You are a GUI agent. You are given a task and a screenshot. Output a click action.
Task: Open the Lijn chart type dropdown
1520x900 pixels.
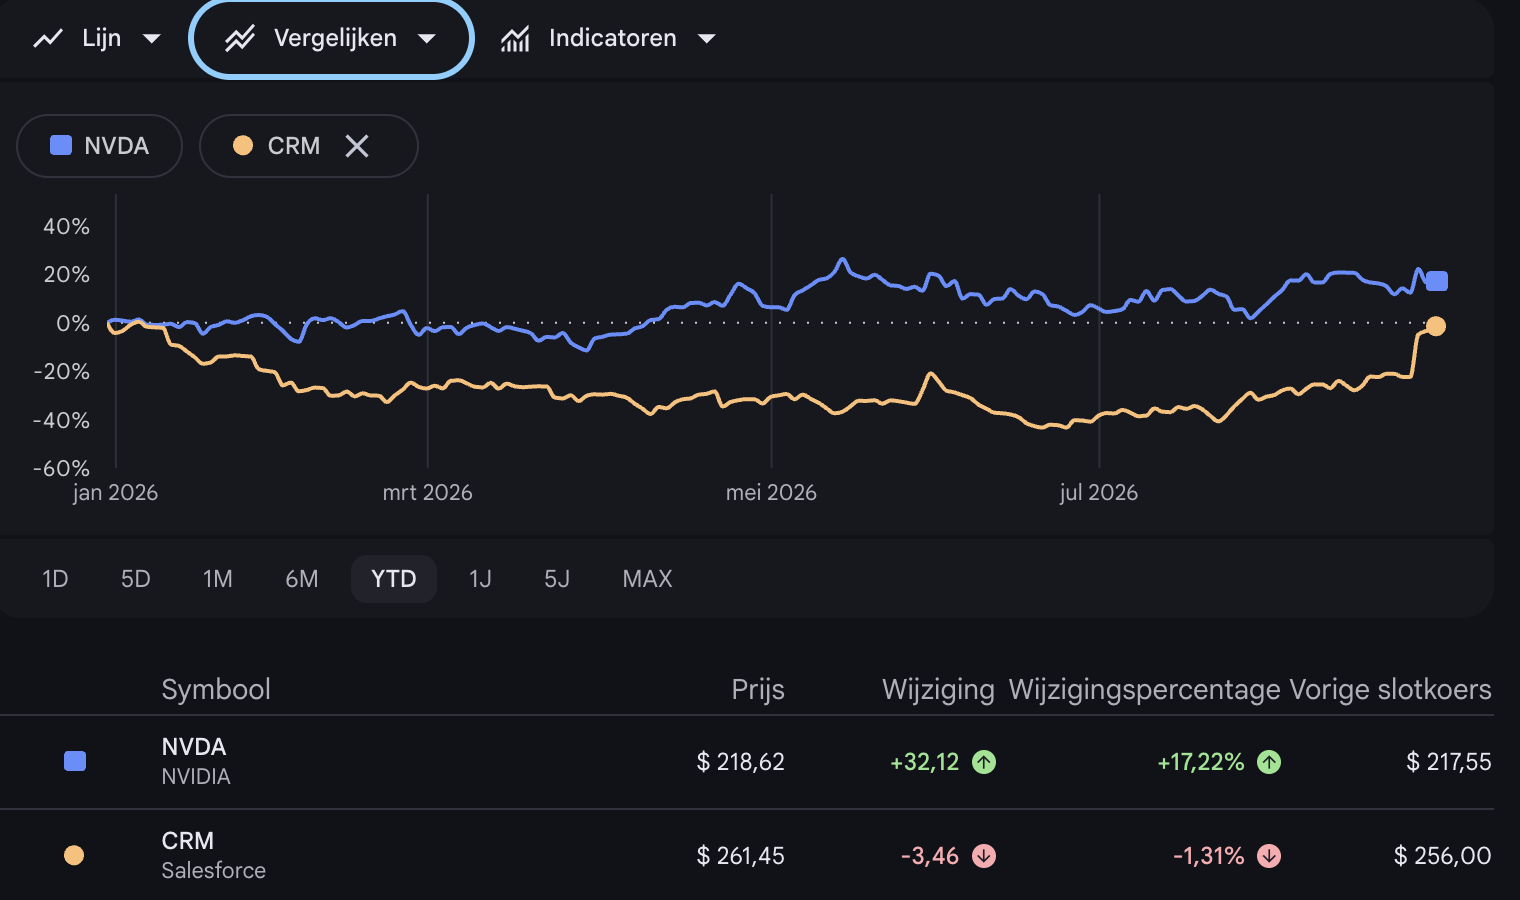pos(97,39)
